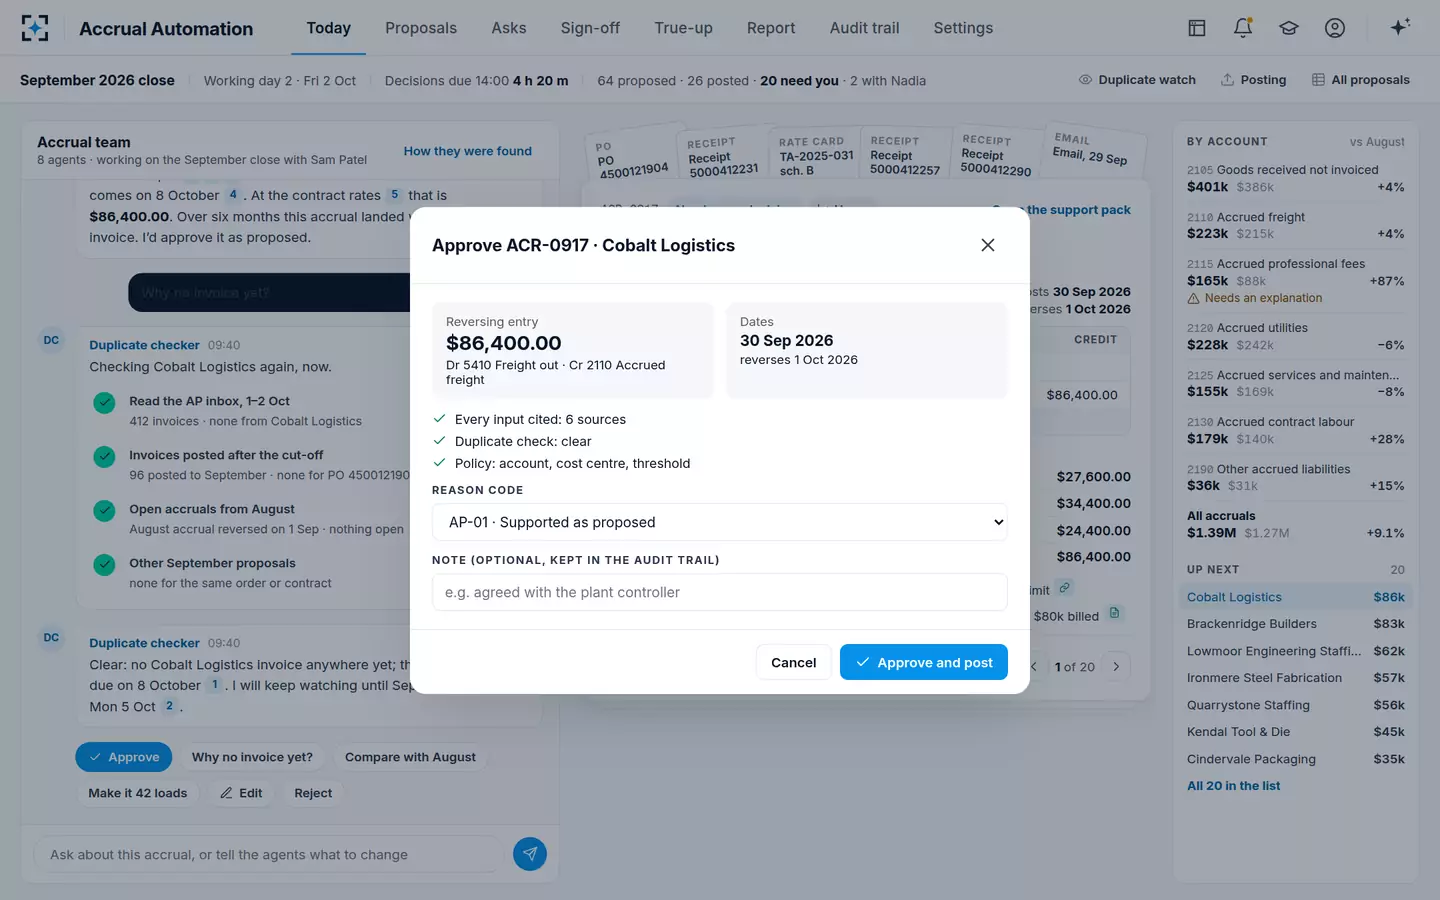
Task: Open the Proposals tab
Action: [x=421, y=28]
